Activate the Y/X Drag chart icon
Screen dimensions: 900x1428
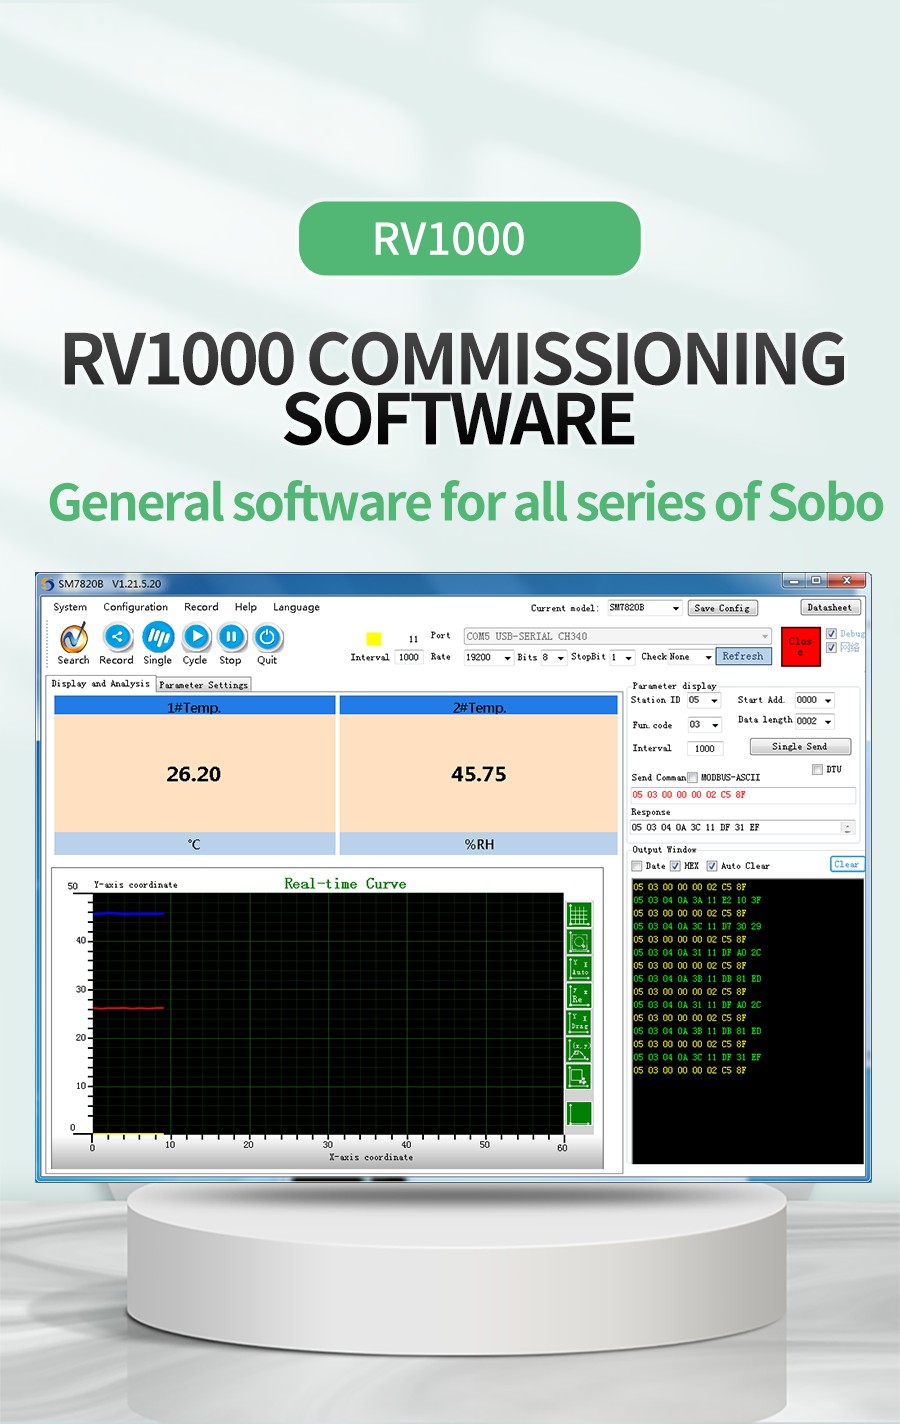pyautogui.click(x=578, y=1022)
